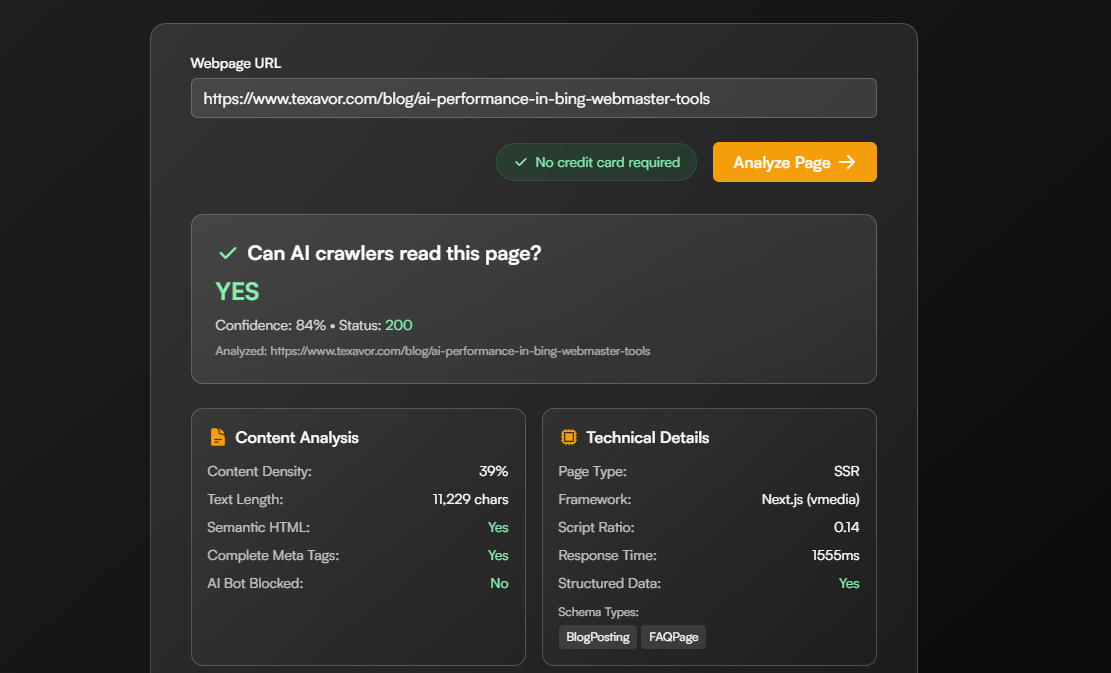Select the document icon in Content Analysis panel
The width and height of the screenshot is (1111, 673).
(x=217, y=436)
